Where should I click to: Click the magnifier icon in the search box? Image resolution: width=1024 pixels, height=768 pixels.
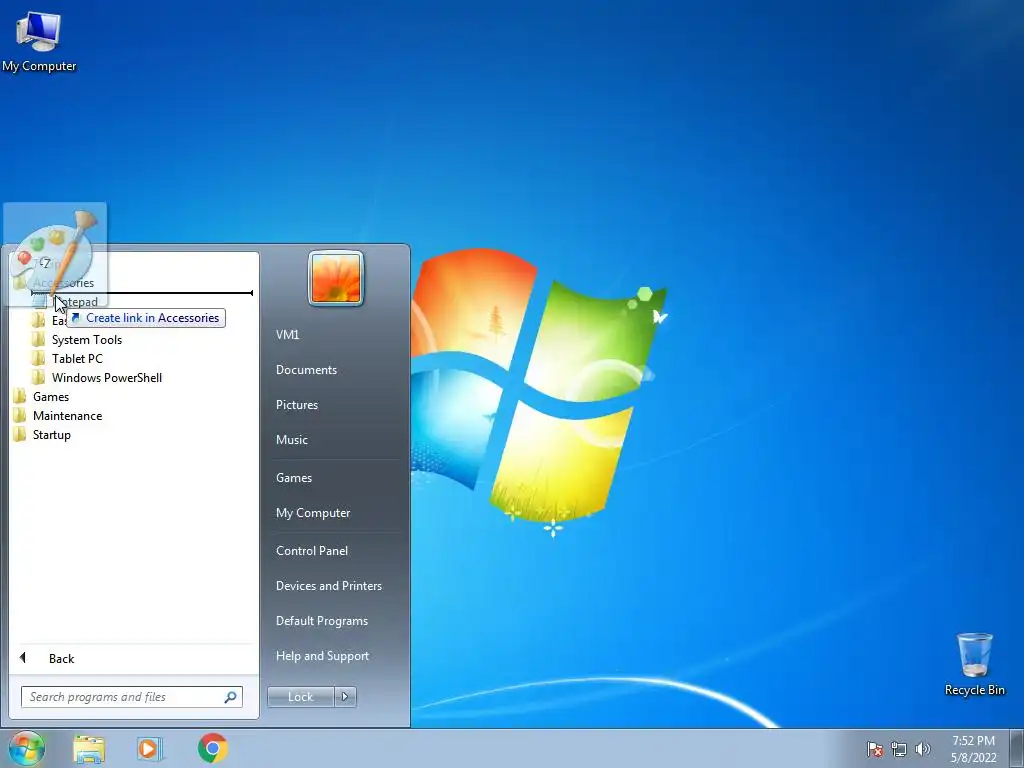click(x=231, y=697)
